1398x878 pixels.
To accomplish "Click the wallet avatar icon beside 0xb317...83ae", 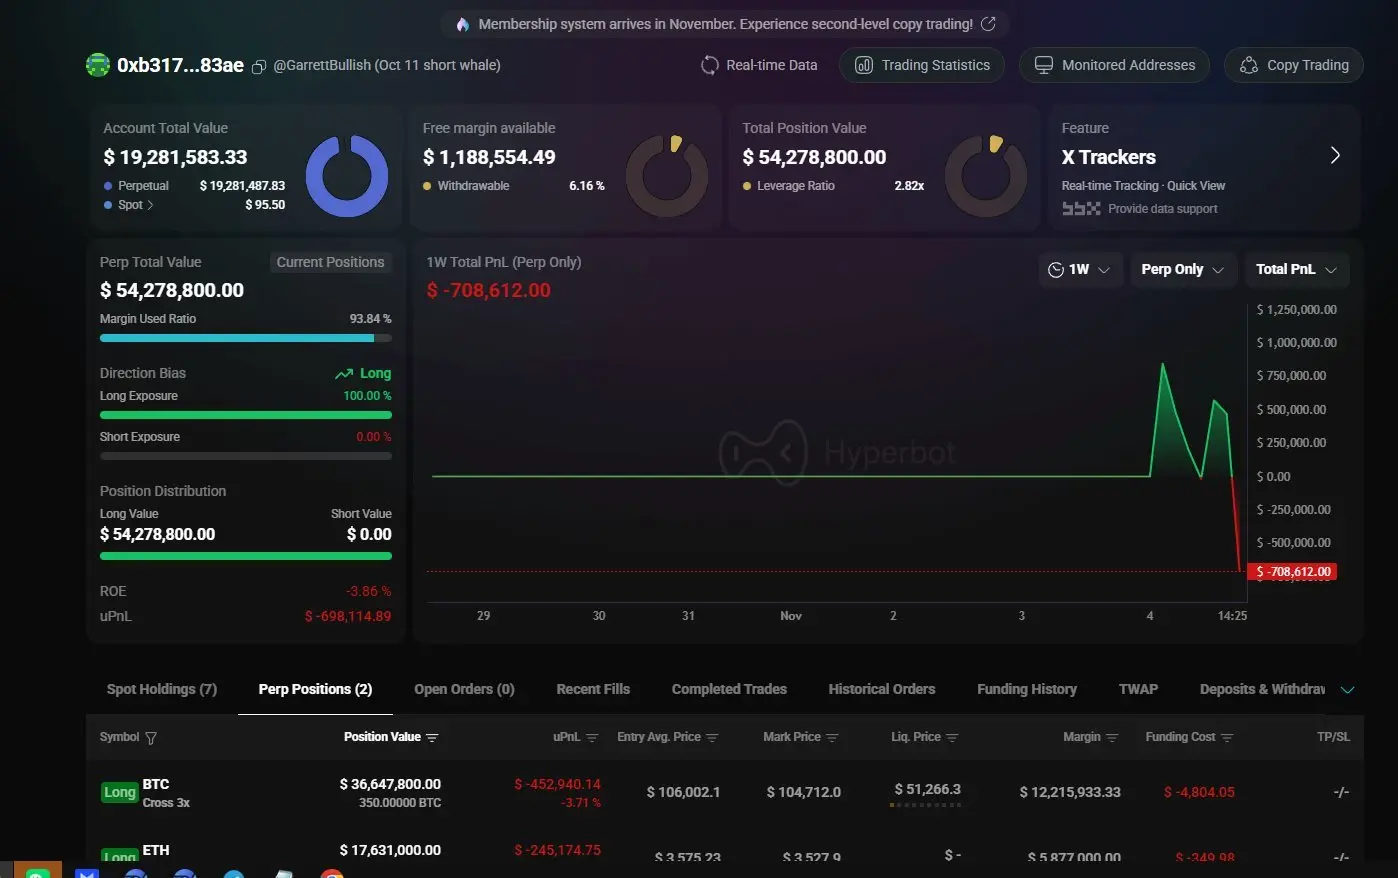I will (98, 65).
